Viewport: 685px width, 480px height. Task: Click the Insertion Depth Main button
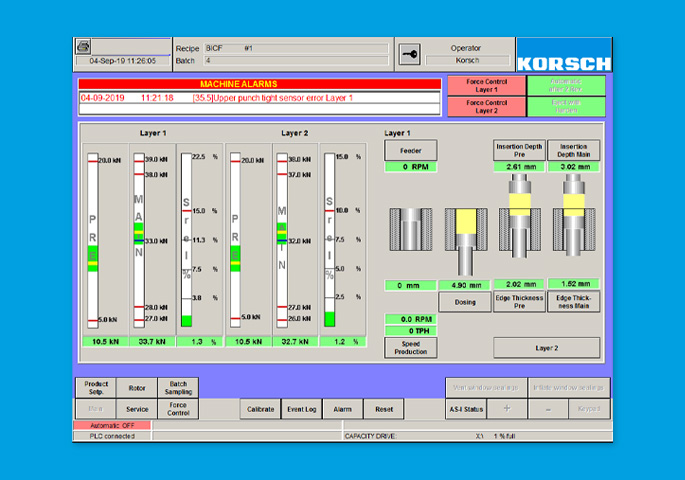[x=574, y=151]
